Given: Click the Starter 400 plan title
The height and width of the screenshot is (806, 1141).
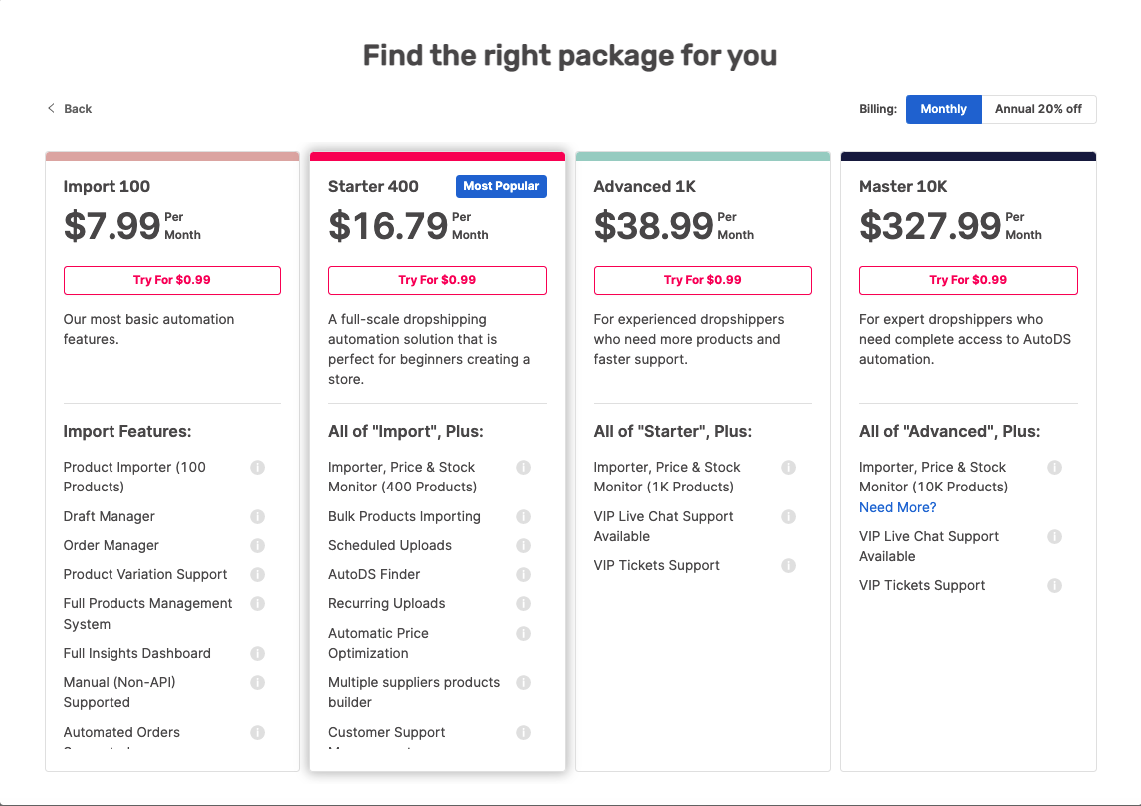Looking at the screenshot, I should 373,186.
